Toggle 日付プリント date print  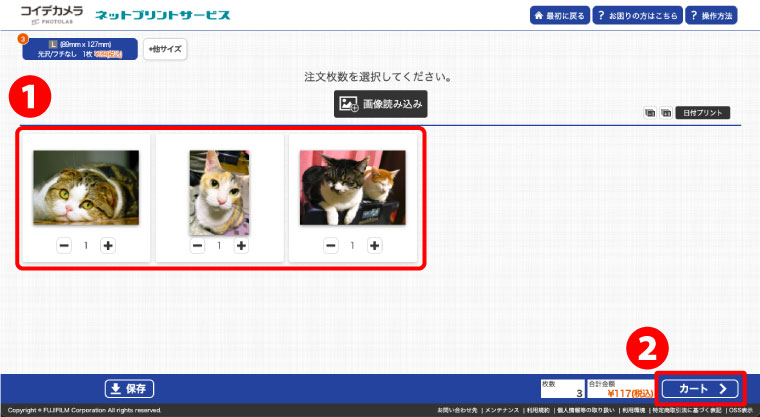[x=702, y=113]
